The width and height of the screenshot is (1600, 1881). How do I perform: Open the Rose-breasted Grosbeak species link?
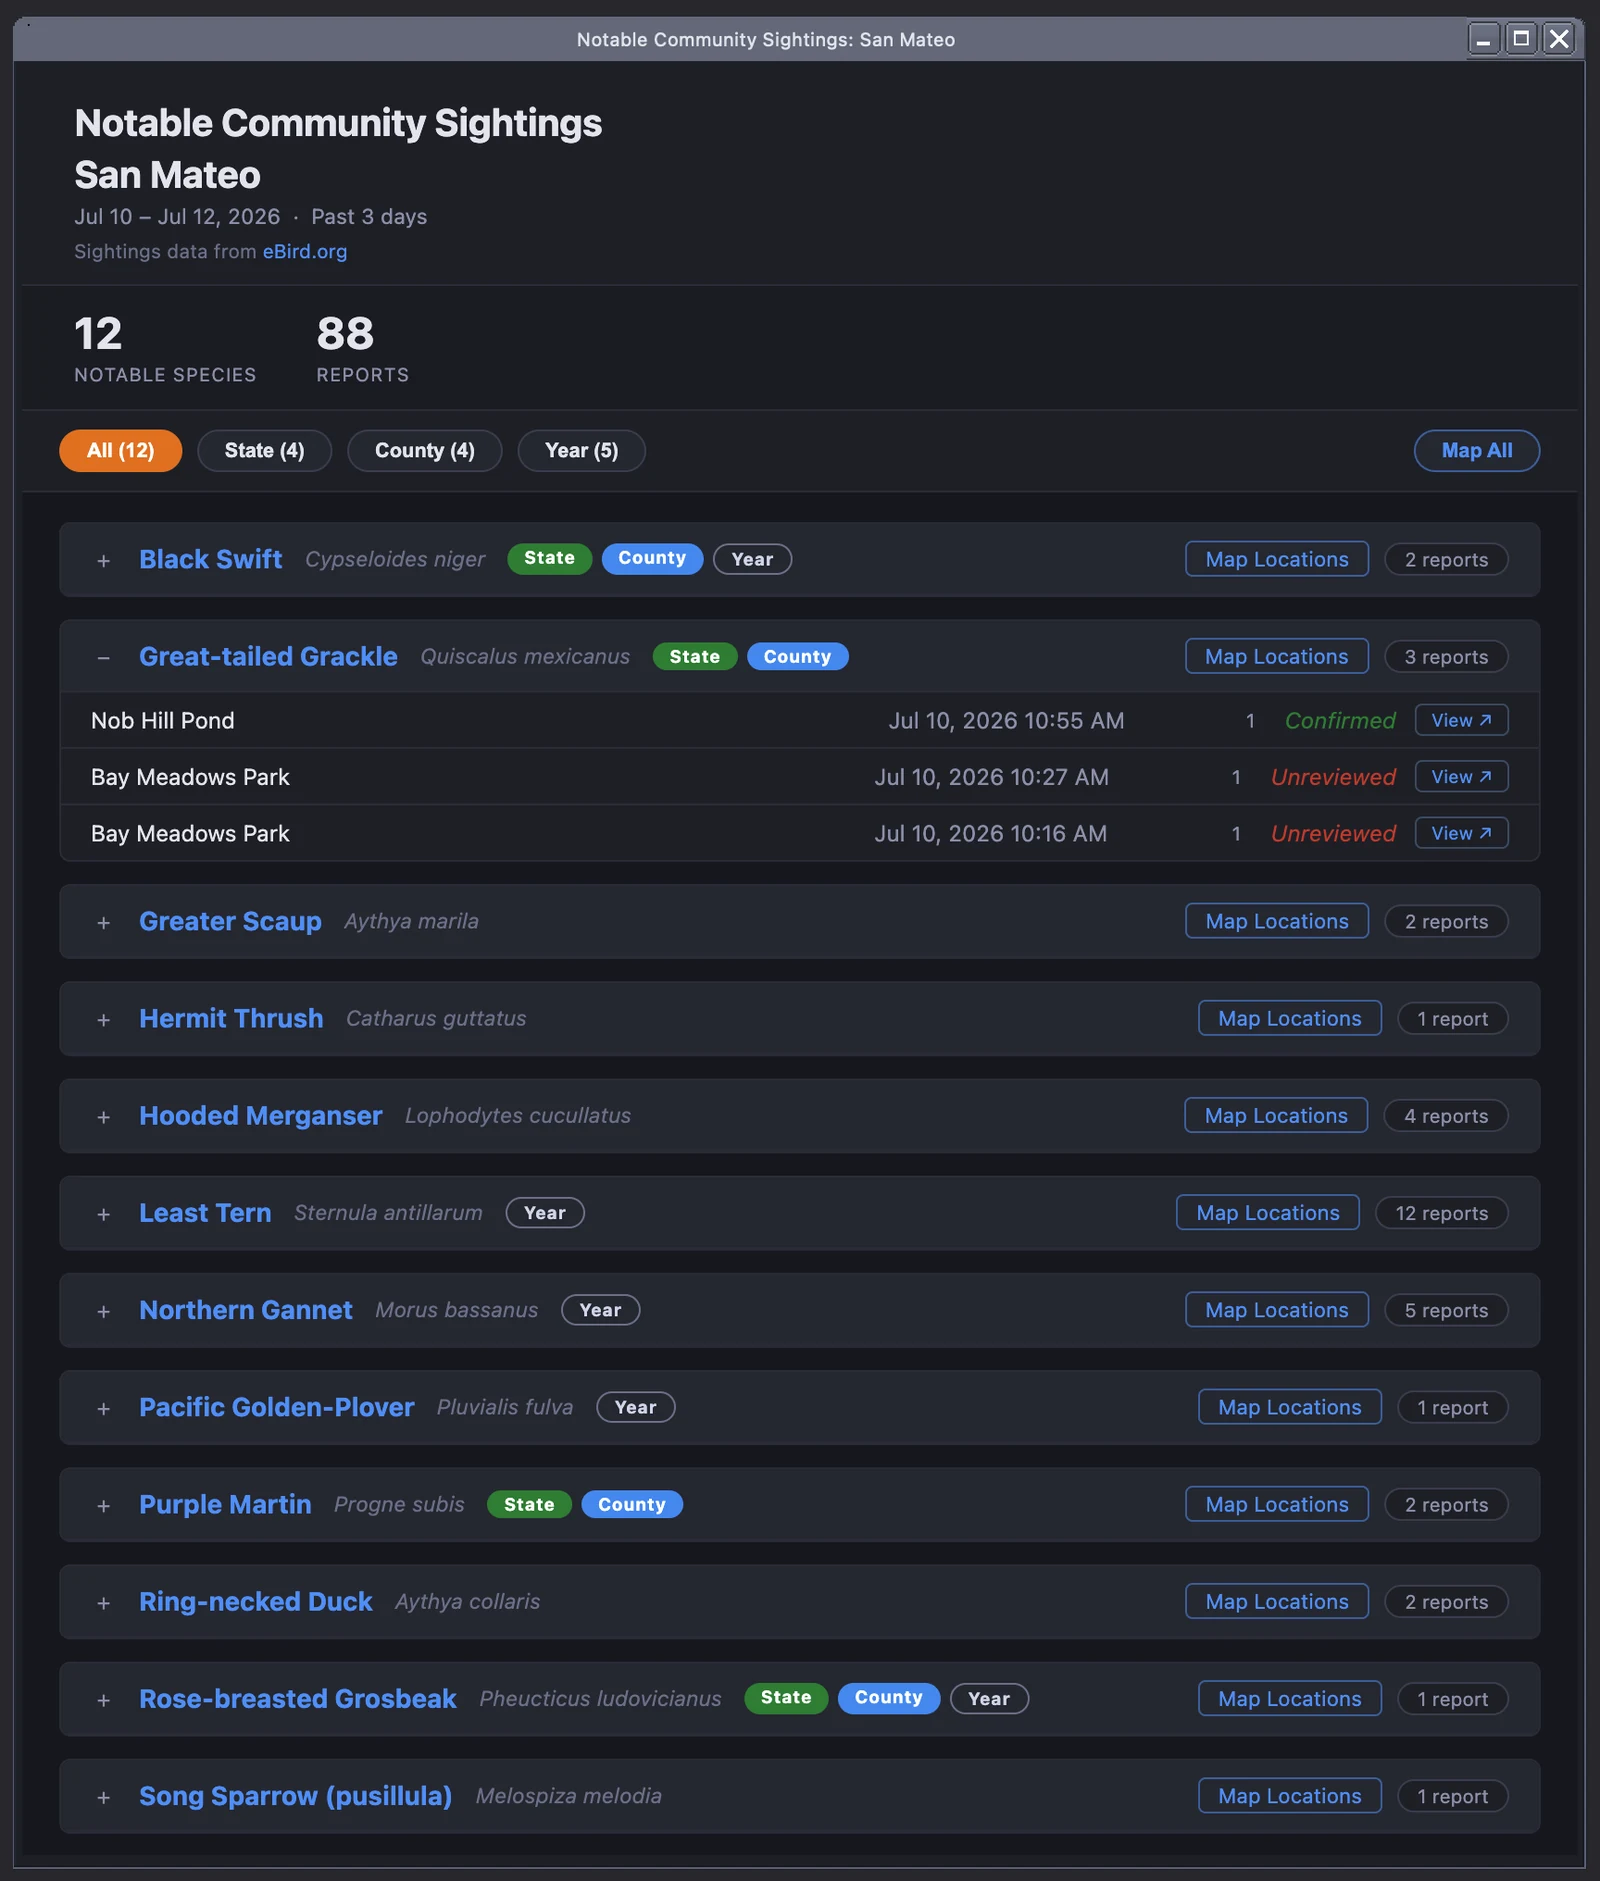[298, 1699]
